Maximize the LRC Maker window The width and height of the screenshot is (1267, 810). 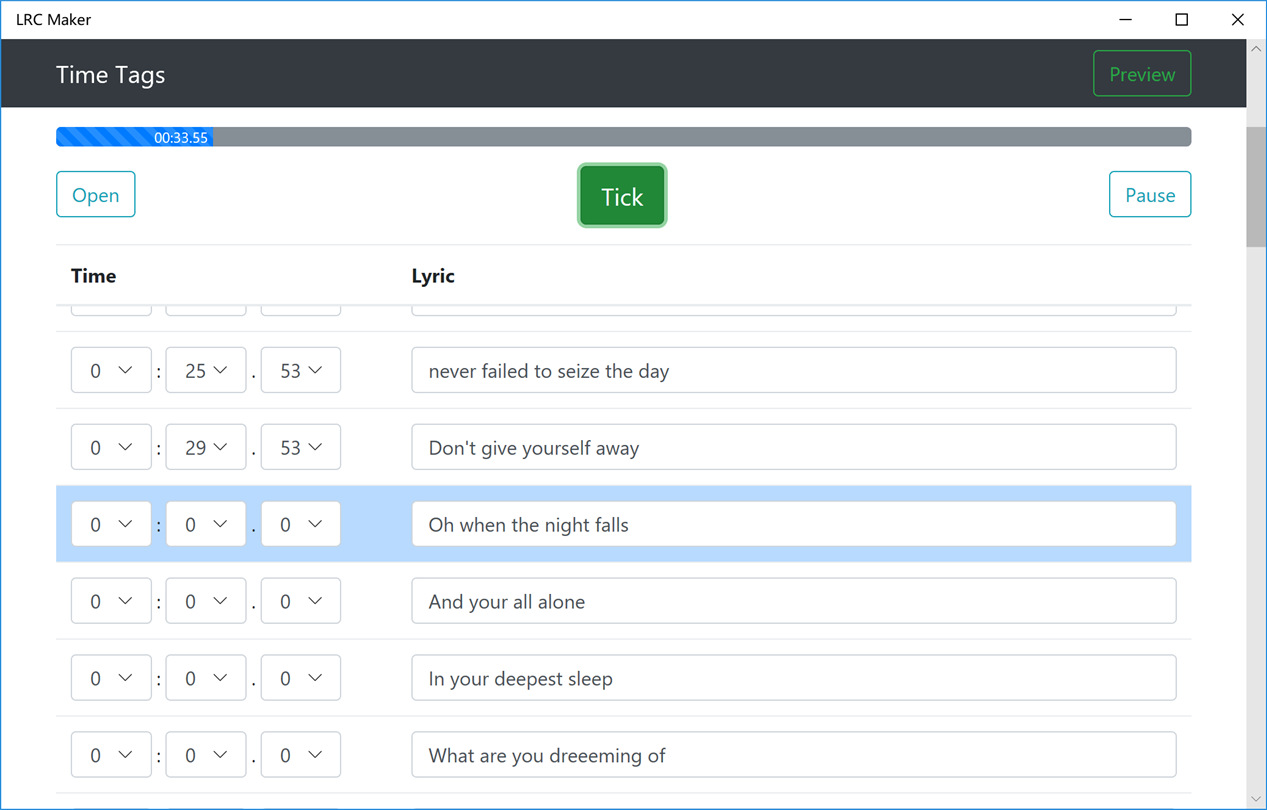(1182, 19)
